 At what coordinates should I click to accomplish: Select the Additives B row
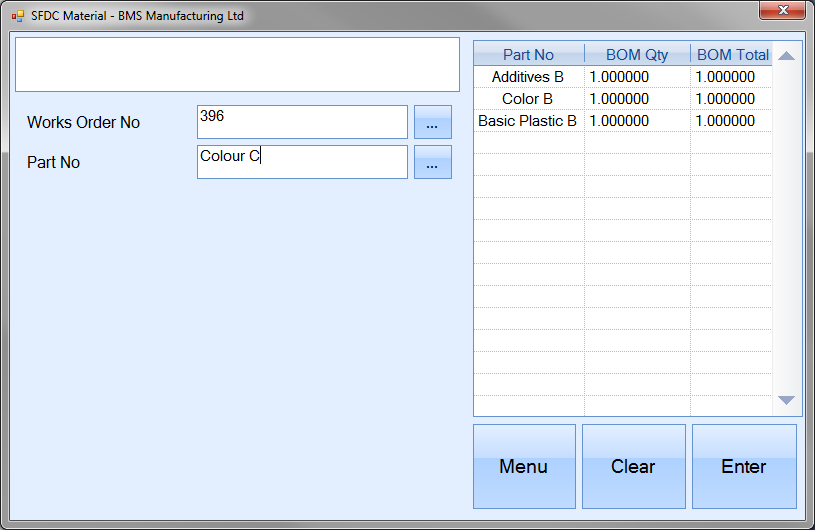pos(528,77)
